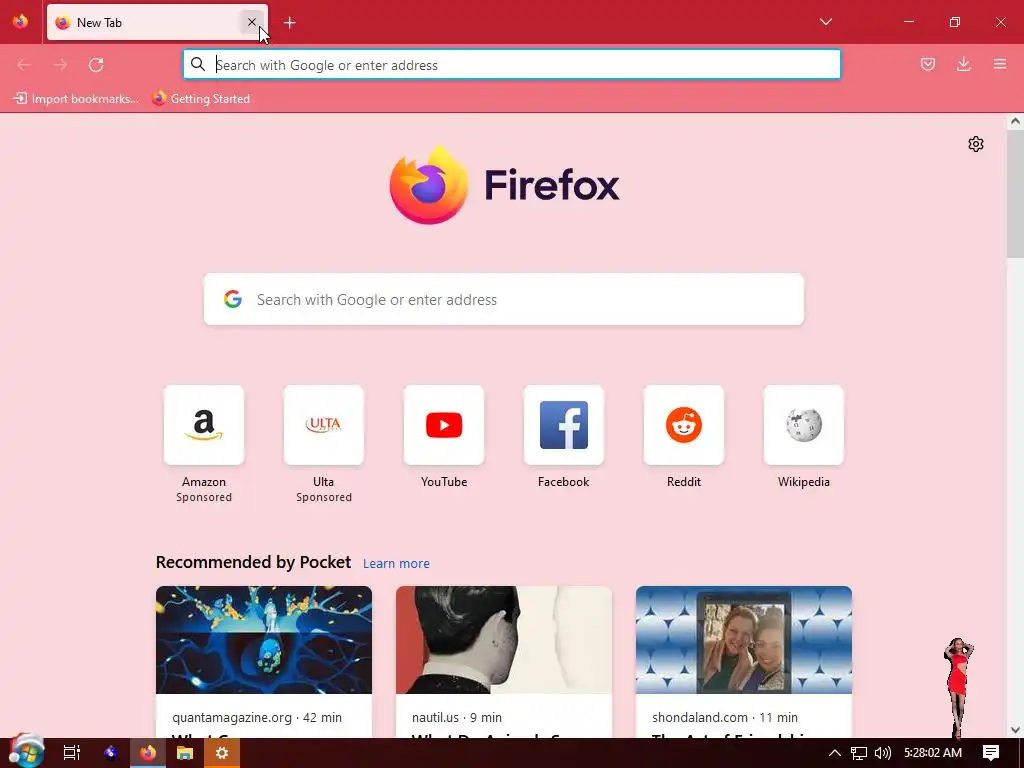Click the scrollbar down arrow
Screen dimensions: 1024x768
tap(1015, 730)
